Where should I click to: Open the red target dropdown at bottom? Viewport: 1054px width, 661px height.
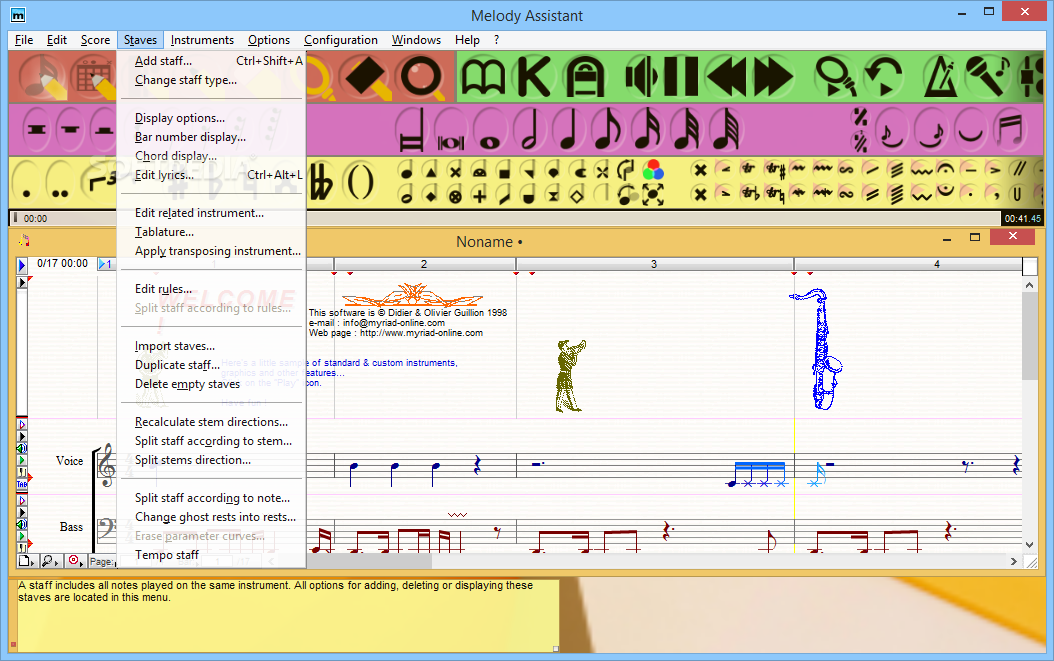click(75, 561)
